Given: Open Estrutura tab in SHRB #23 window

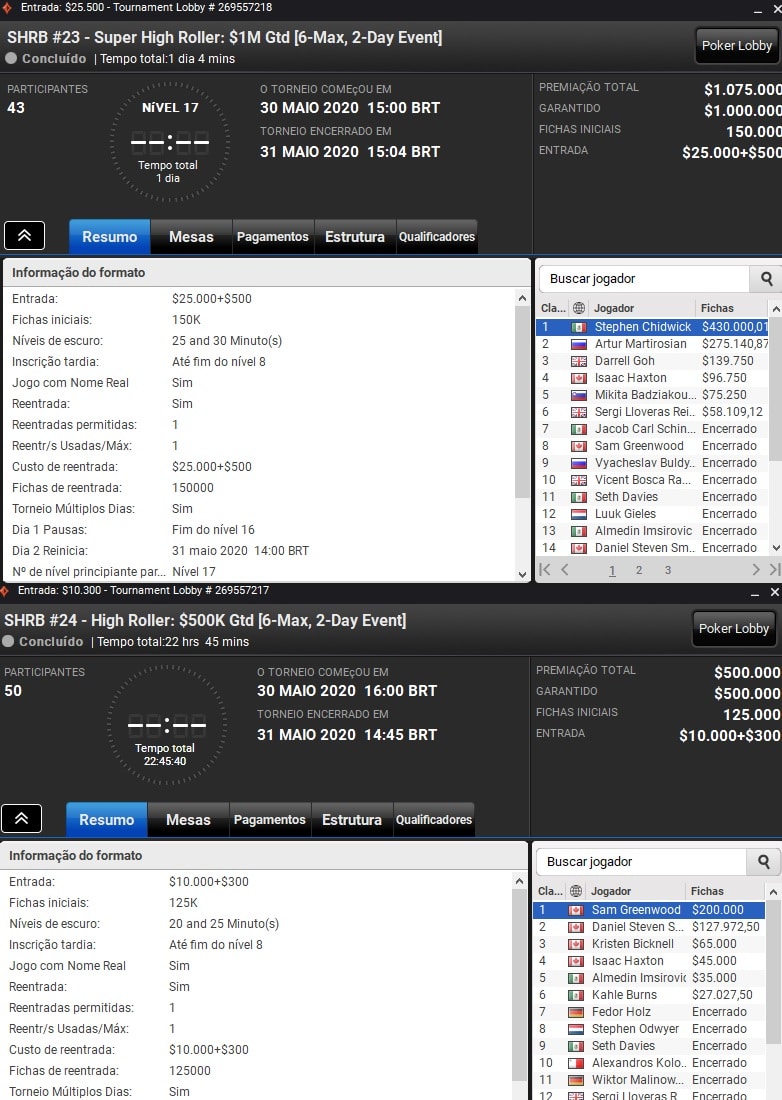Looking at the screenshot, I should (x=355, y=236).
